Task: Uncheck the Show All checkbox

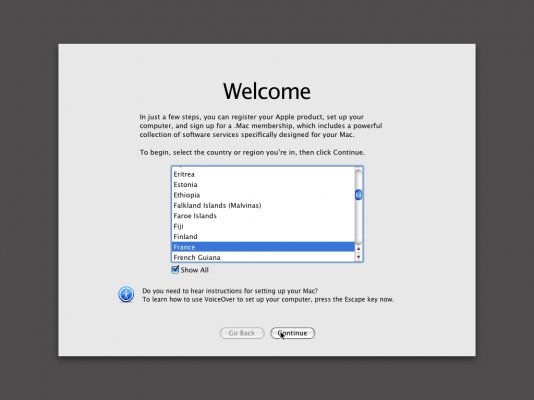Action: pos(175,270)
